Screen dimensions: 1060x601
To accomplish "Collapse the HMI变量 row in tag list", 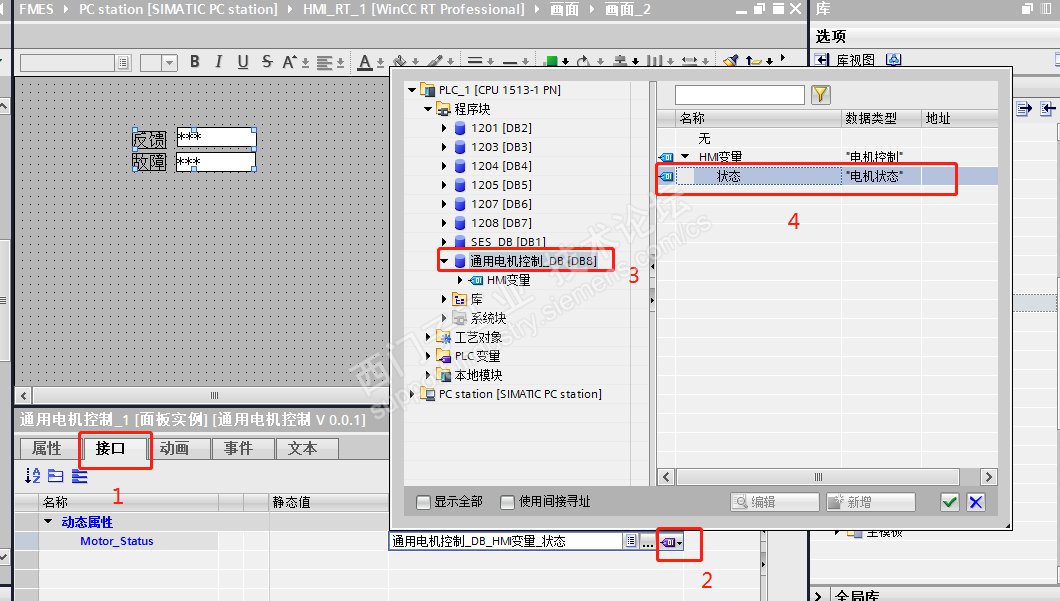I will tap(685, 157).
